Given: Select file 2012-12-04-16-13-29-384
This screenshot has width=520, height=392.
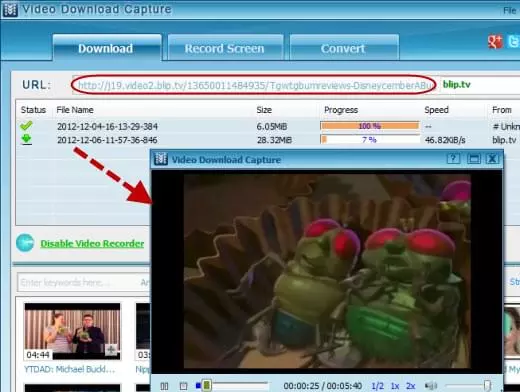Looking at the screenshot, I should (107, 126).
